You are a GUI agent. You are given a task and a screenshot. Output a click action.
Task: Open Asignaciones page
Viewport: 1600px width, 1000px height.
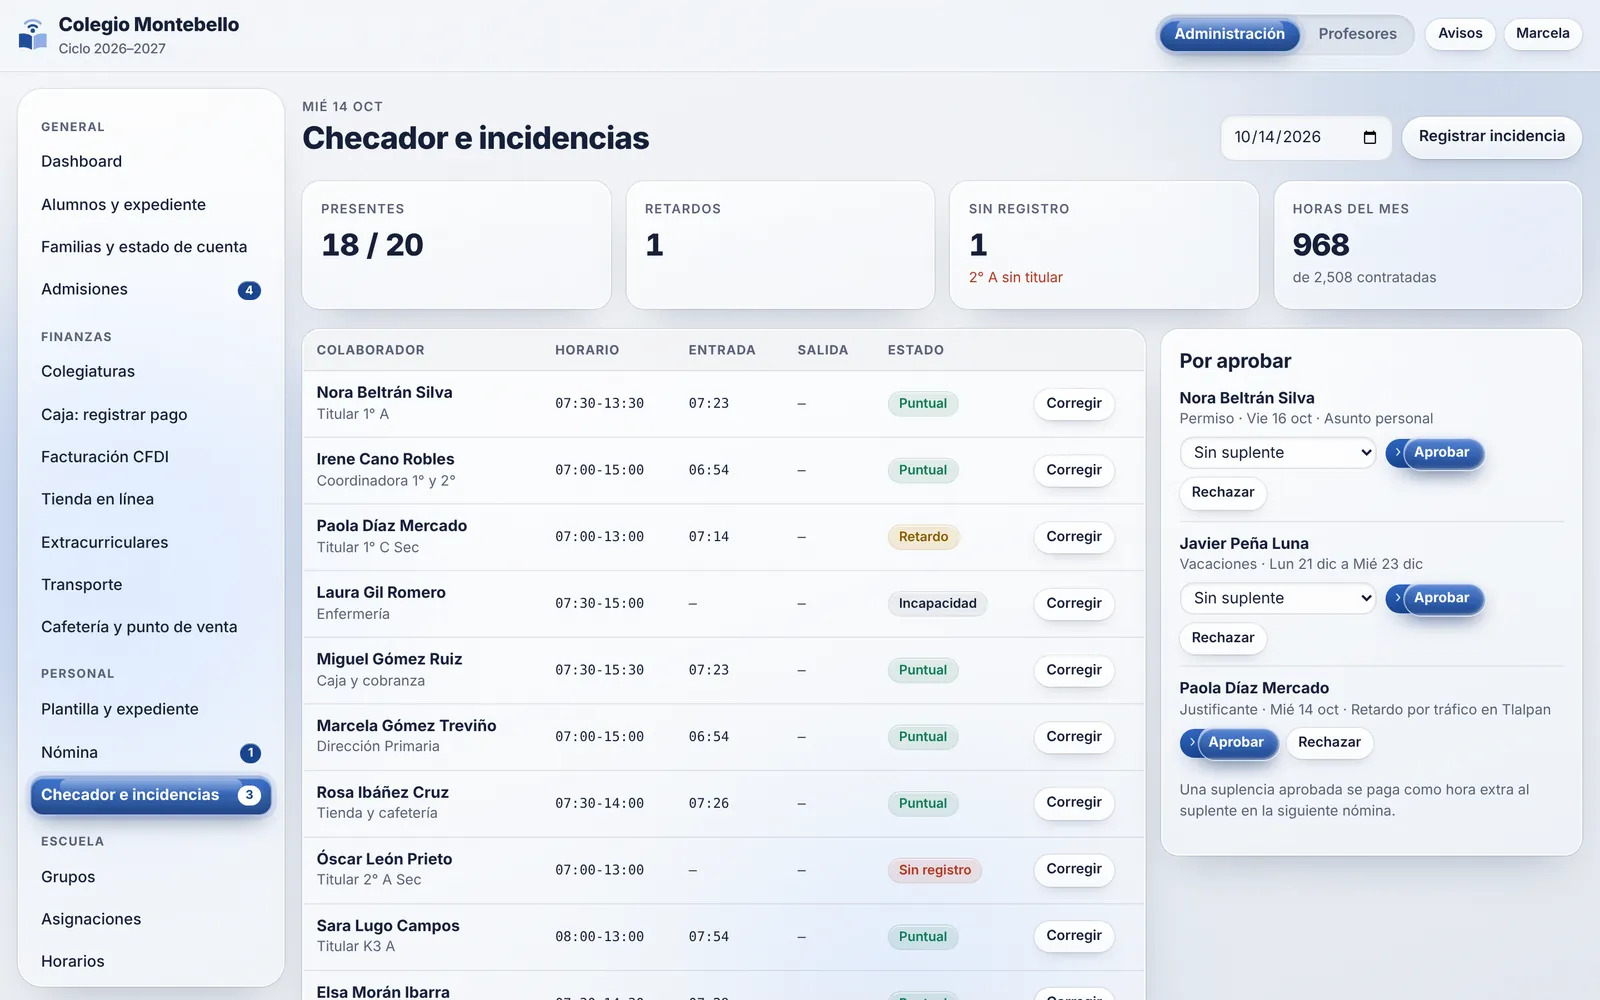tap(151, 919)
